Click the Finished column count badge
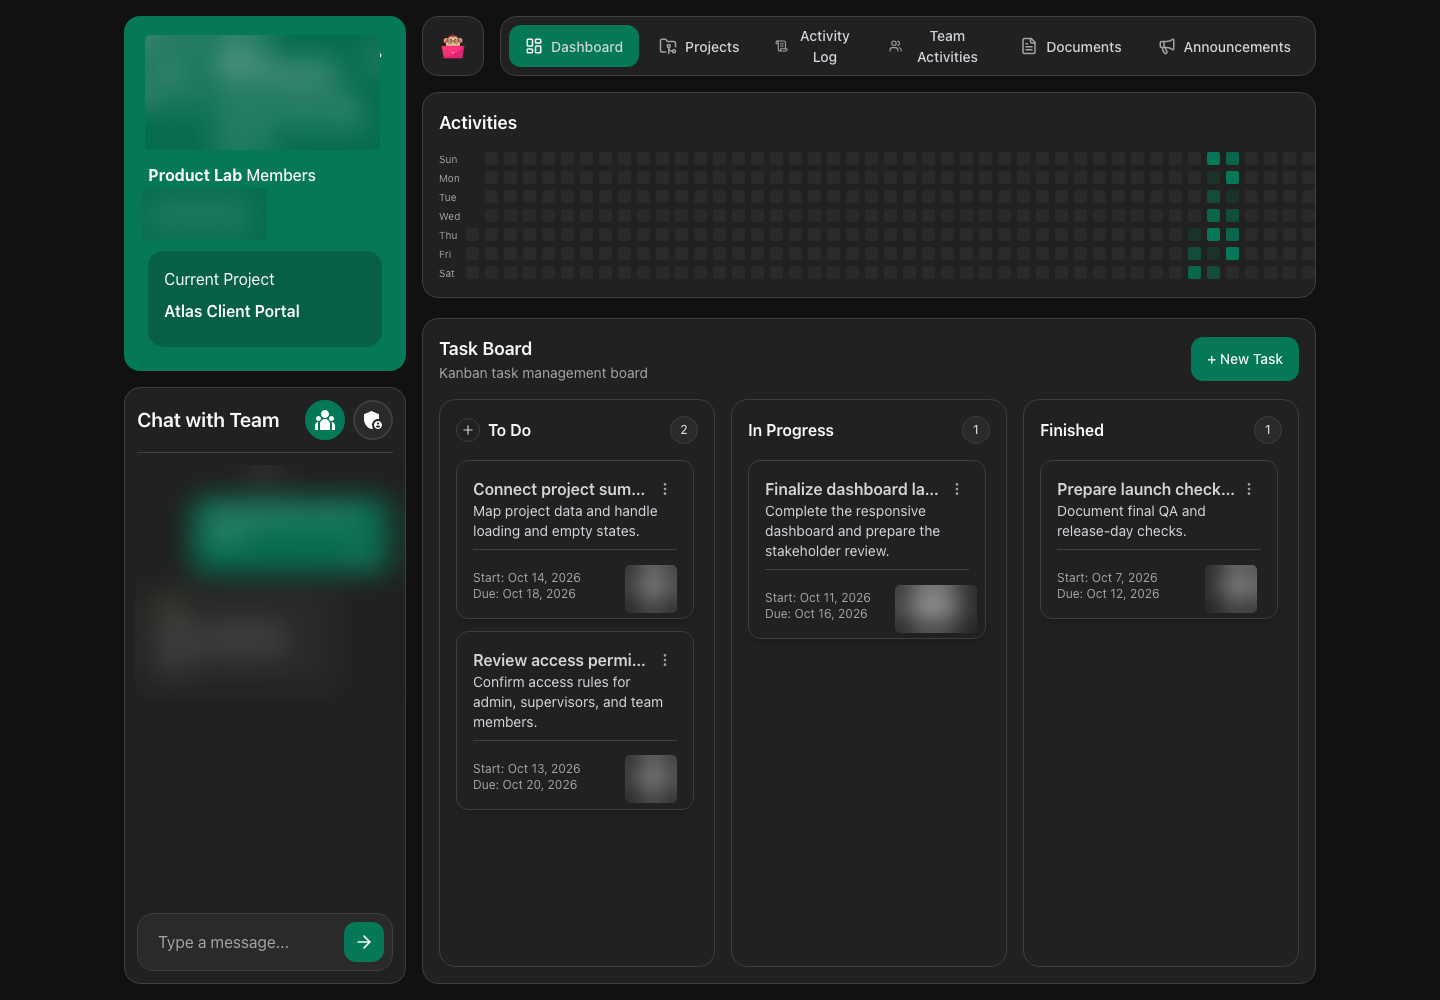Viewport: 1440px width, 1000px height. coord(1268,430)
